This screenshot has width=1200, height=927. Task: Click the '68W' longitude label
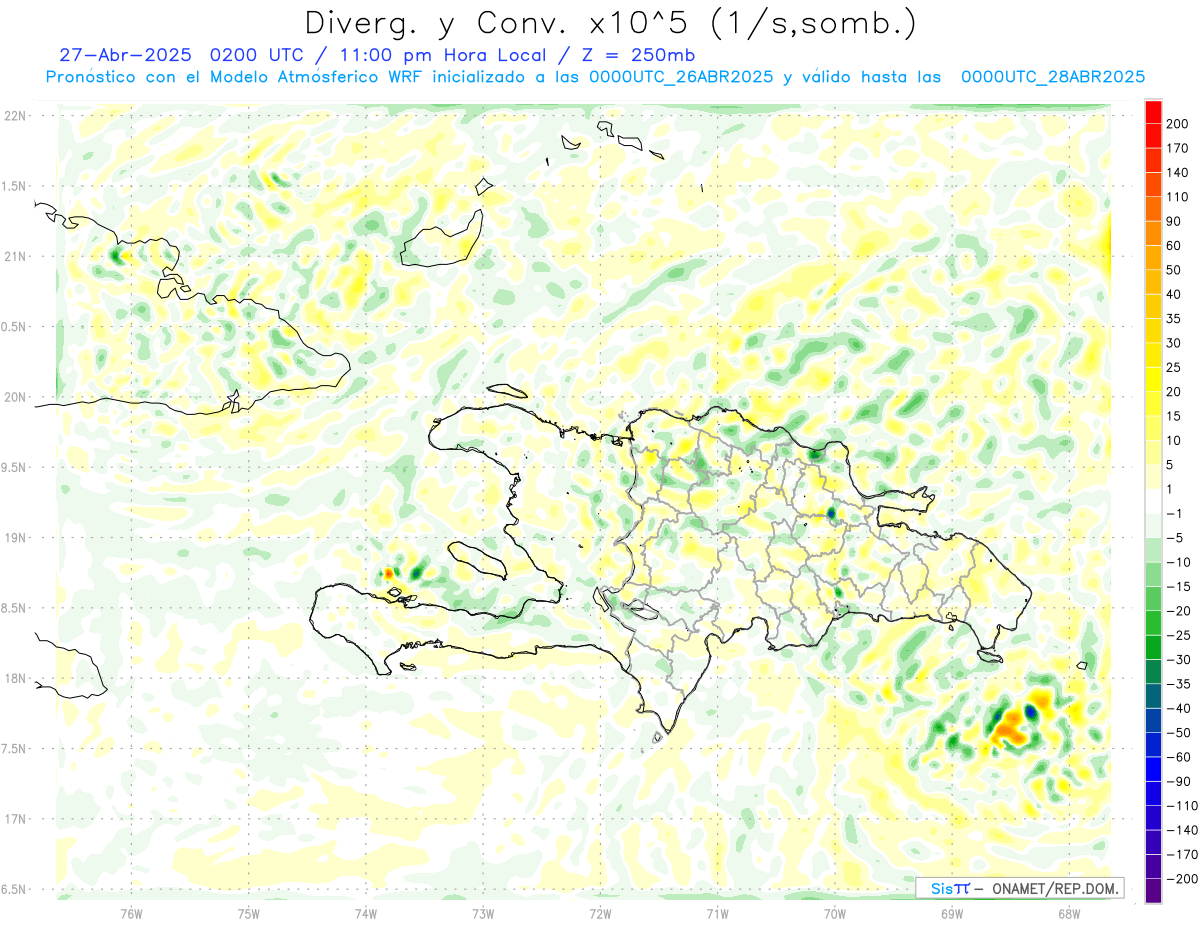tap(1069, 913)
